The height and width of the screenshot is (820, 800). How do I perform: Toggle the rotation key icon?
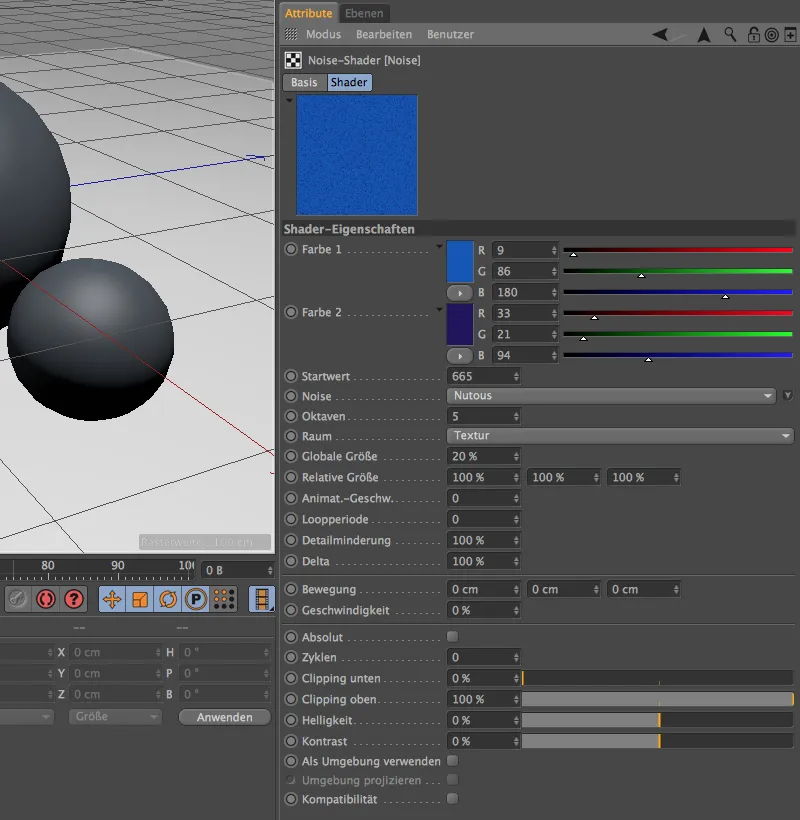pyautogui.click(x=168, y=599)
